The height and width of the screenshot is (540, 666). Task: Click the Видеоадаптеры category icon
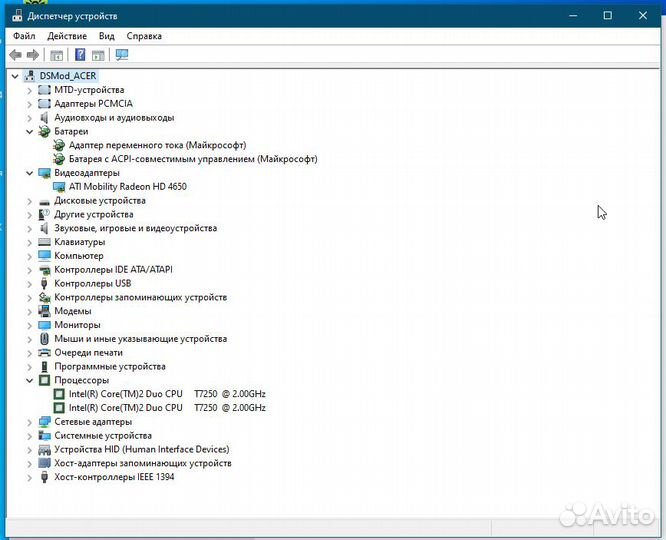click(x=44, y=173)
